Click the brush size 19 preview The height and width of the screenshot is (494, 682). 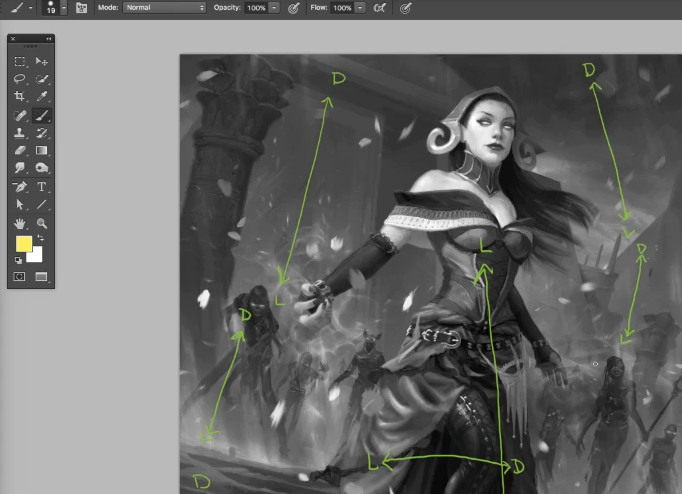click(51, 7)
